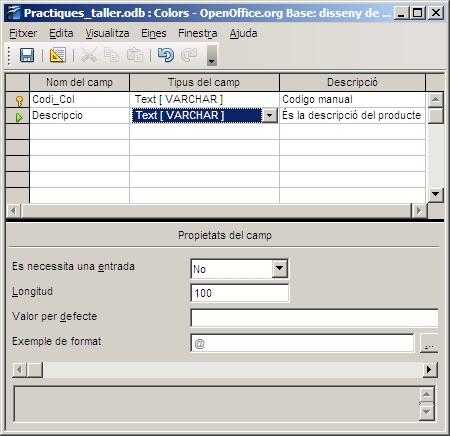Click the Cut scissors icon

point(89,55)
